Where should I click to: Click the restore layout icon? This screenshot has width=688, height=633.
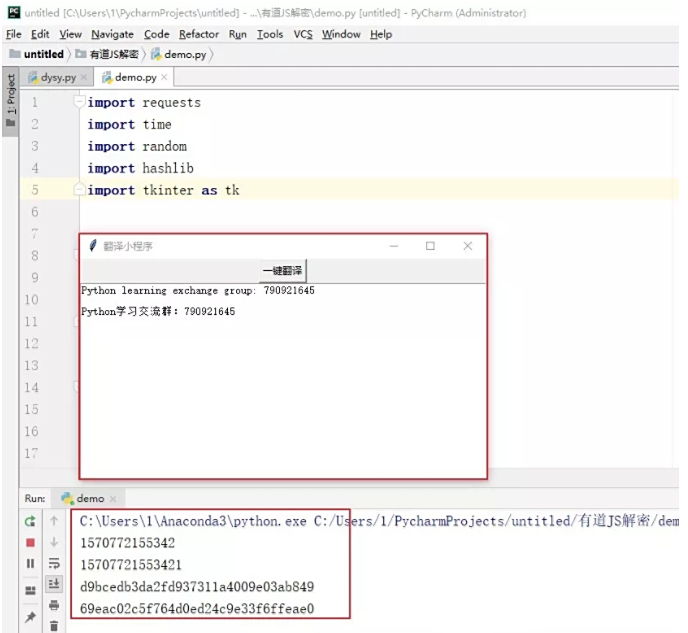coord(30,590)
